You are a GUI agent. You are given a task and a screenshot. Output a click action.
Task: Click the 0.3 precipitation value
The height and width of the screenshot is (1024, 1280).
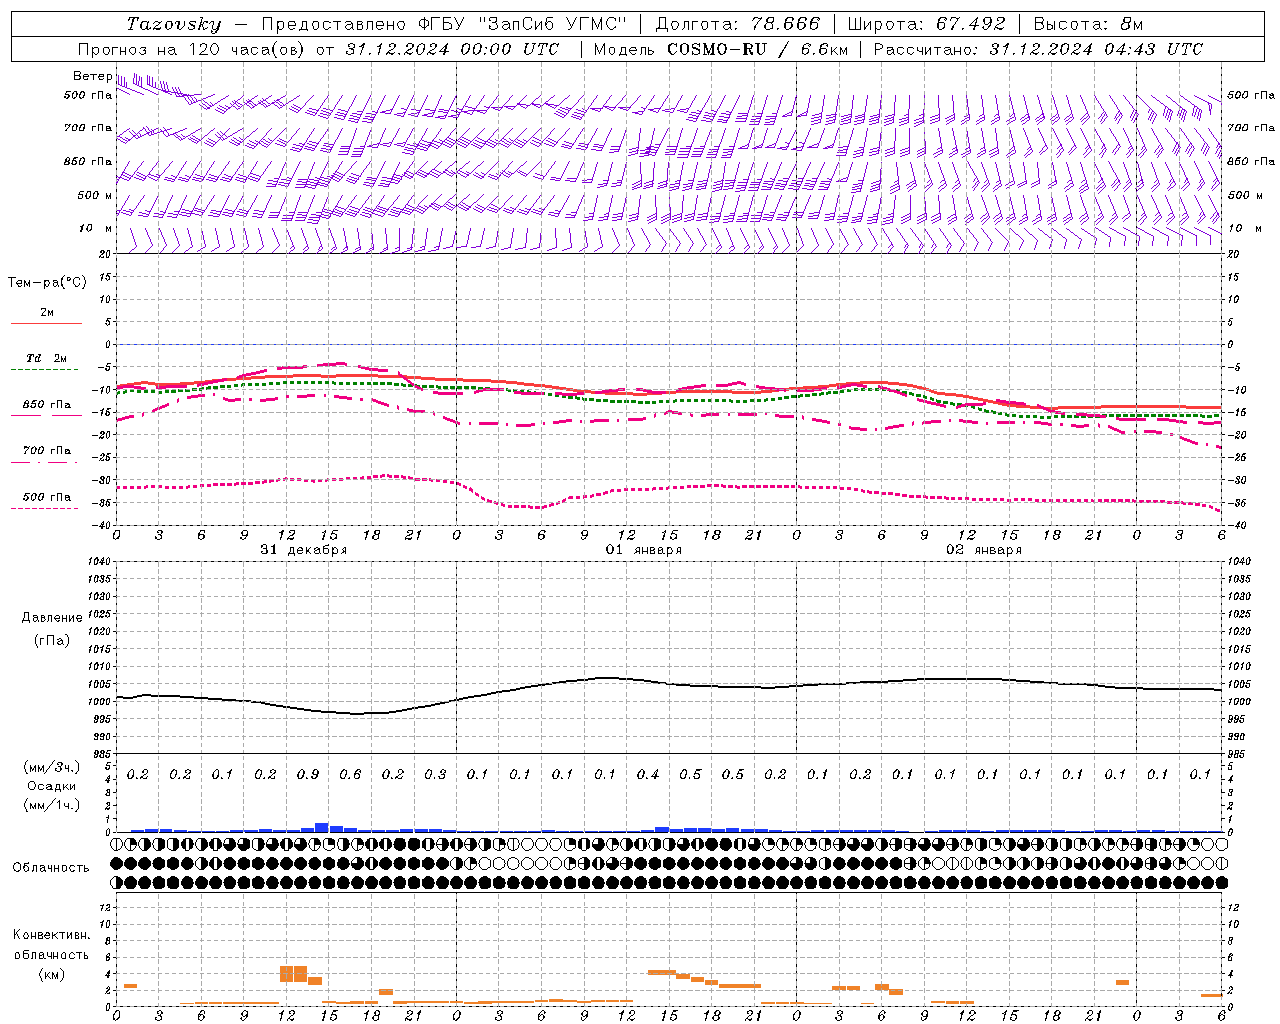pos(435,775)
